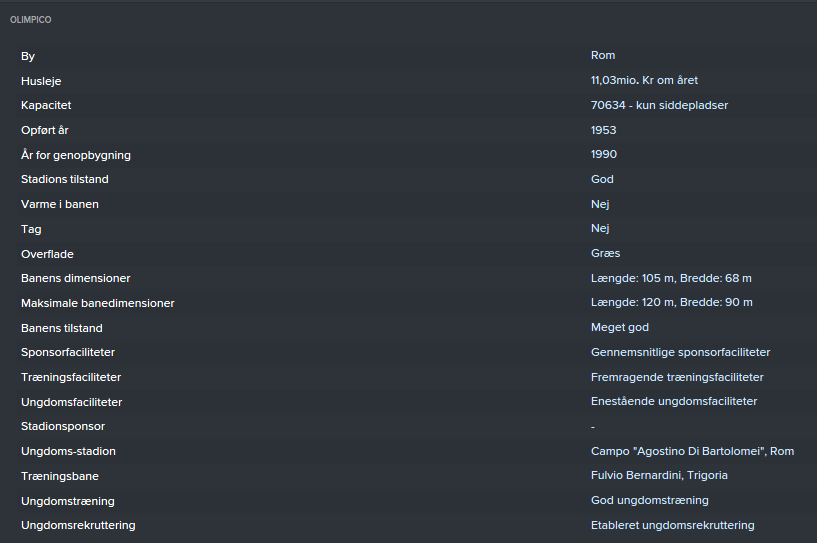The width and height of the screenshot is (817, 543).
Task: Click Enestående ungdomsfaciliteter value
Action: tap(674, 402)
